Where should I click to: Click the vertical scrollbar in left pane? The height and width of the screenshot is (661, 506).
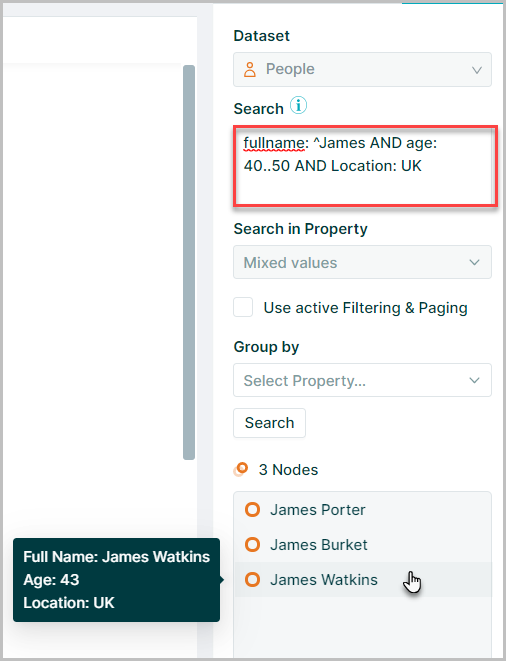point(189,262)
